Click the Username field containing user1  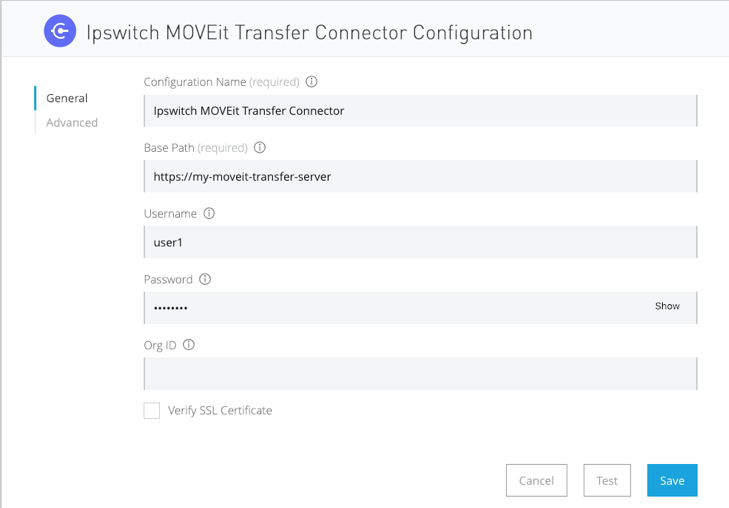pyautogui.click(x=420, y=242)
